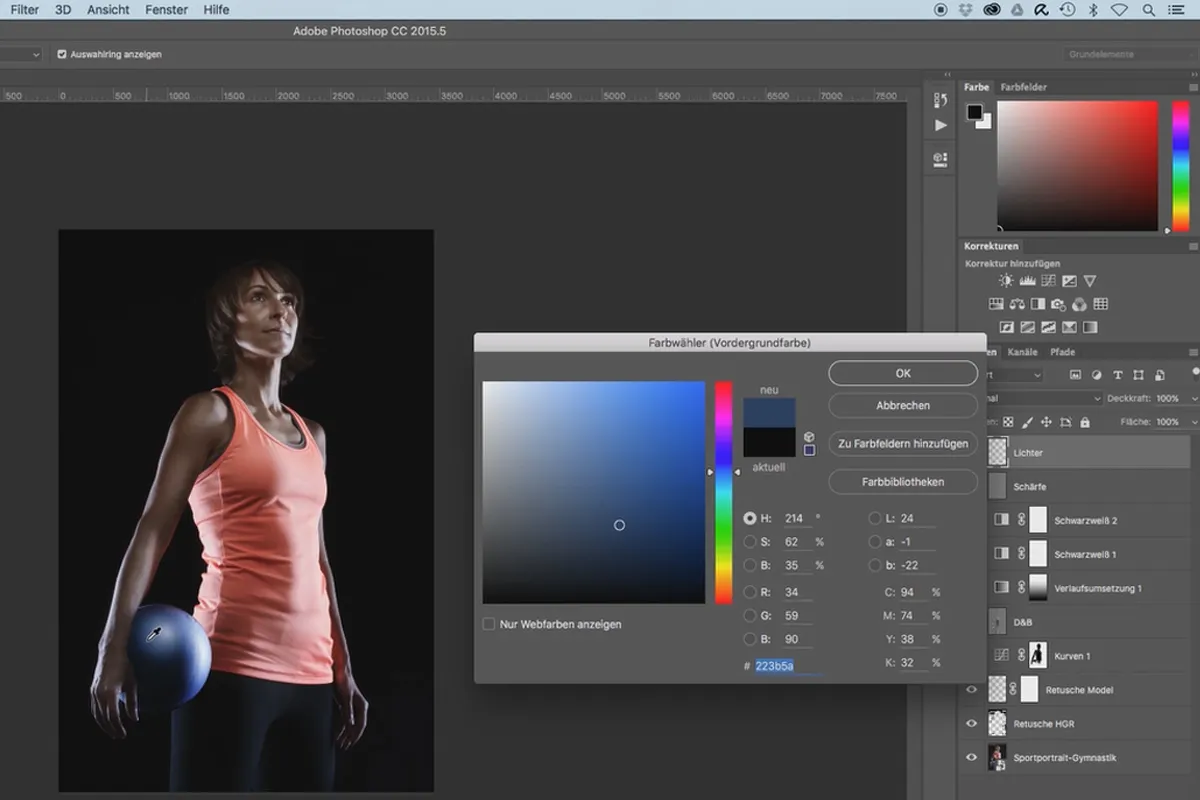Image resolution: width=1200 pixels, height=800 pixels.
Task: Hide the Retusche Model layer
Action: tap(971, 690)
